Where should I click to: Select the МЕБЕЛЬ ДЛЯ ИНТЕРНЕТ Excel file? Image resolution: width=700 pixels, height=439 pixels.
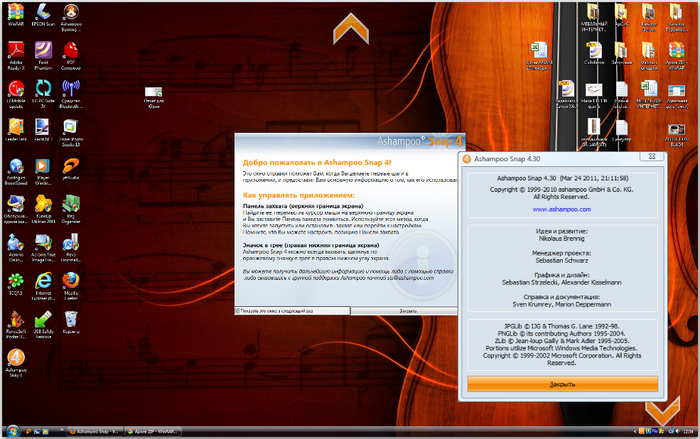point(649,94)
